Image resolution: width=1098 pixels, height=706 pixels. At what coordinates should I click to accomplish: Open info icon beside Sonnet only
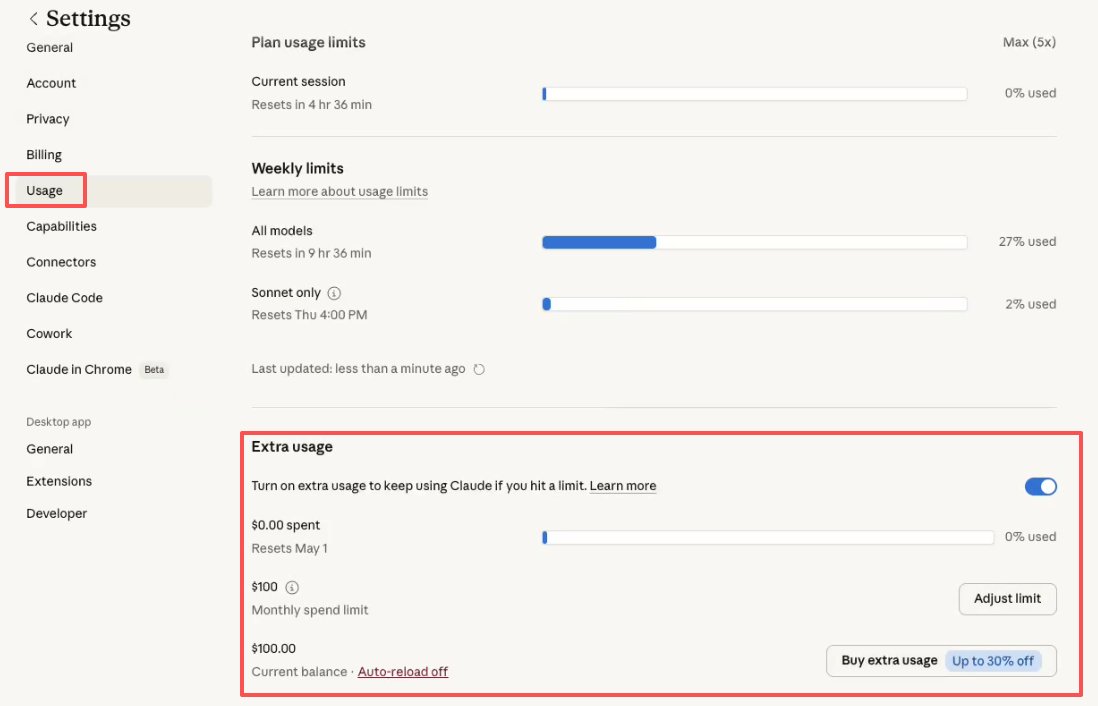click(334, 293)
